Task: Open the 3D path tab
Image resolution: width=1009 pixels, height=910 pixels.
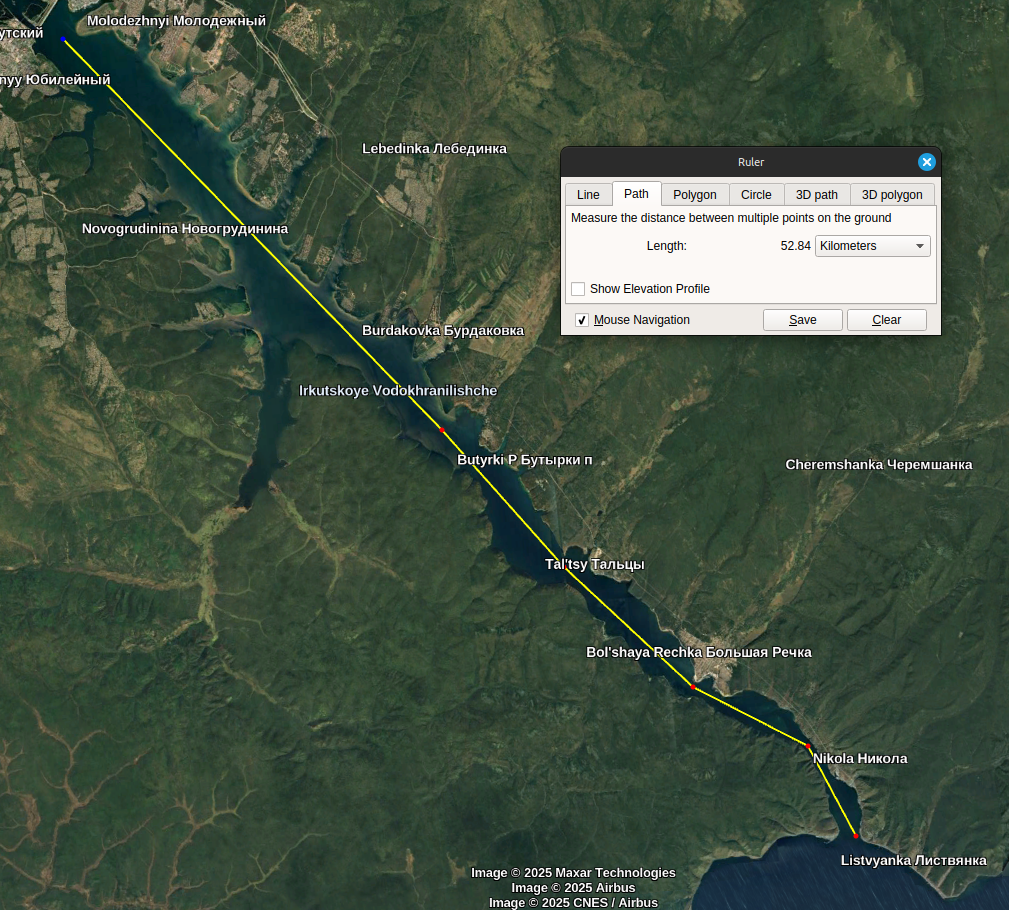Action: pos(816,194)
